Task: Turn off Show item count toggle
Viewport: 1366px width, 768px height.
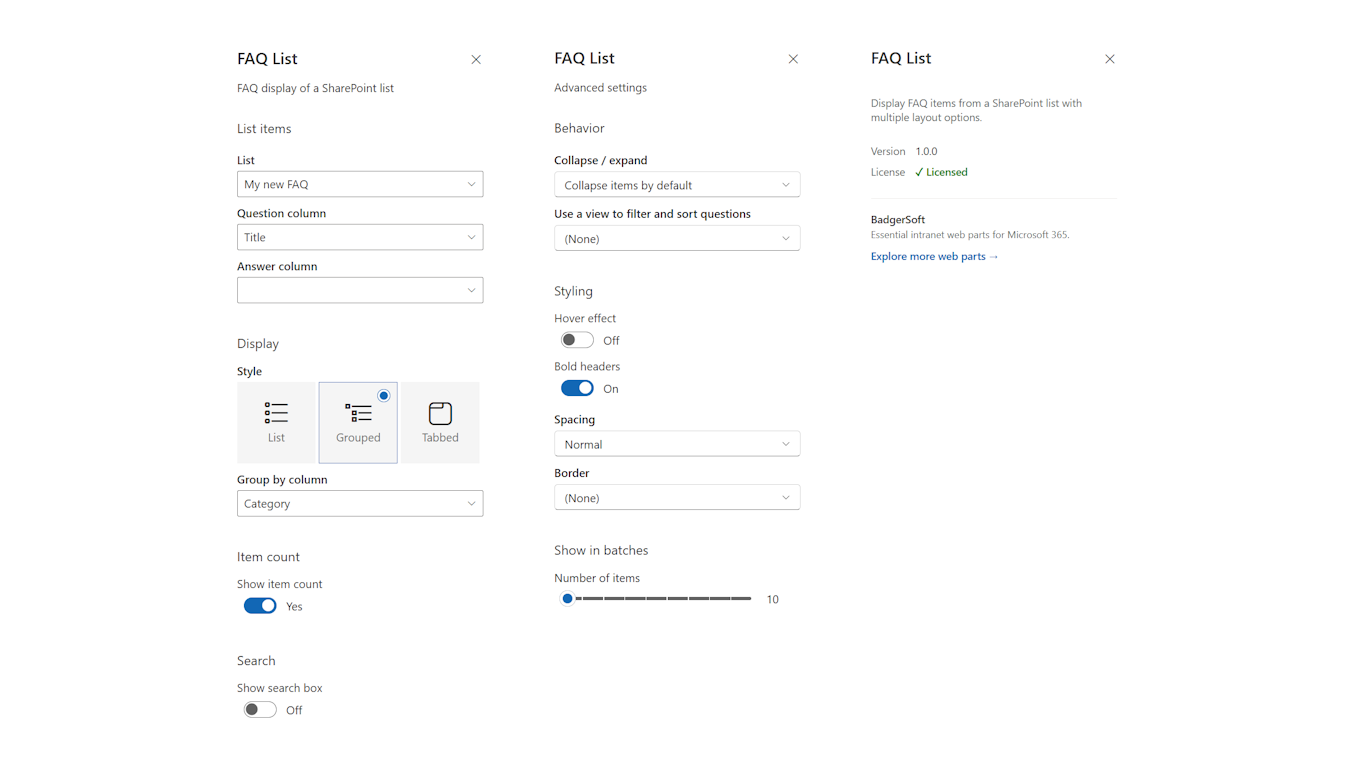Action: coord(260,606)
